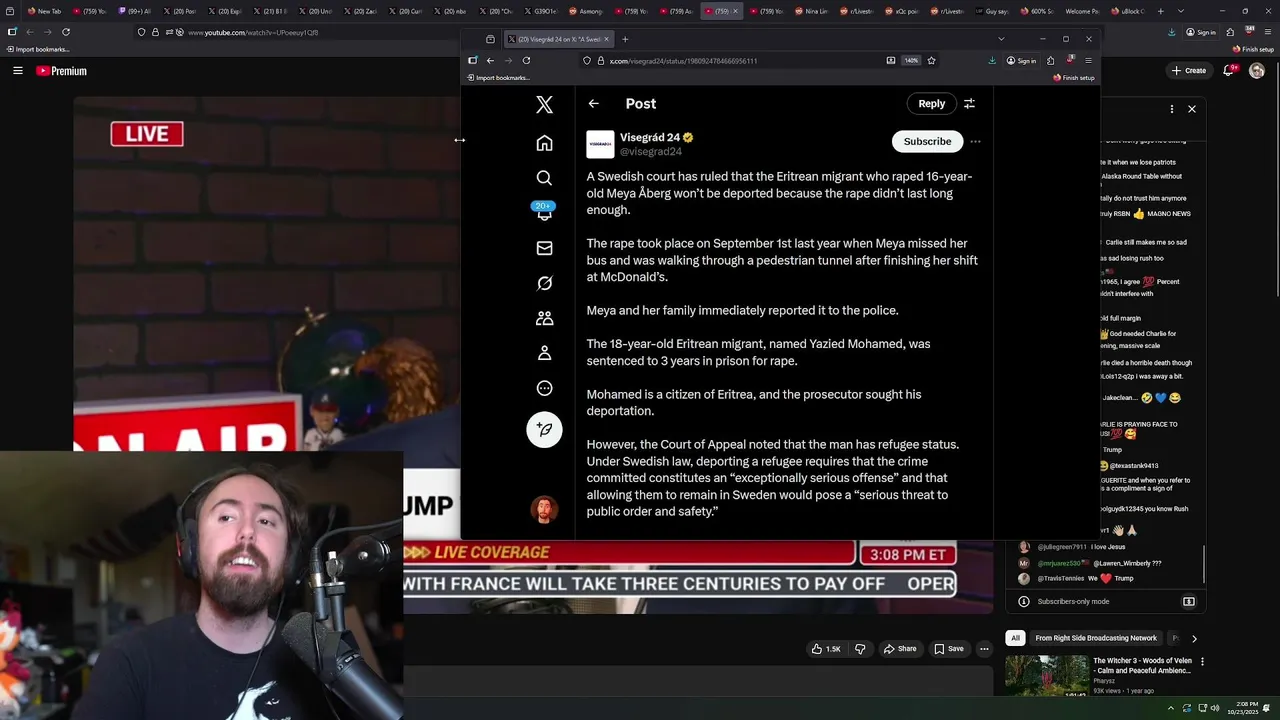Select the All filter chip
Image resolution: width=1280 pixels, height=720 pixels.
(1015, 638)
